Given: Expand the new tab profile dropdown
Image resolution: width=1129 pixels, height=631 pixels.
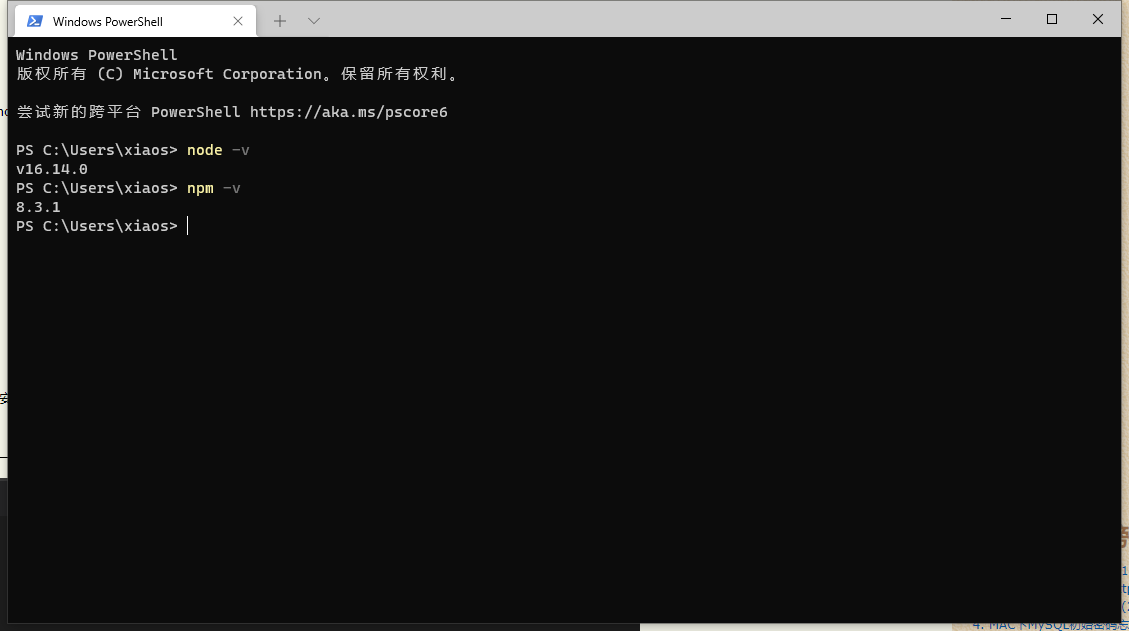Looking at the screenshot, I should [x=313, y=21].
